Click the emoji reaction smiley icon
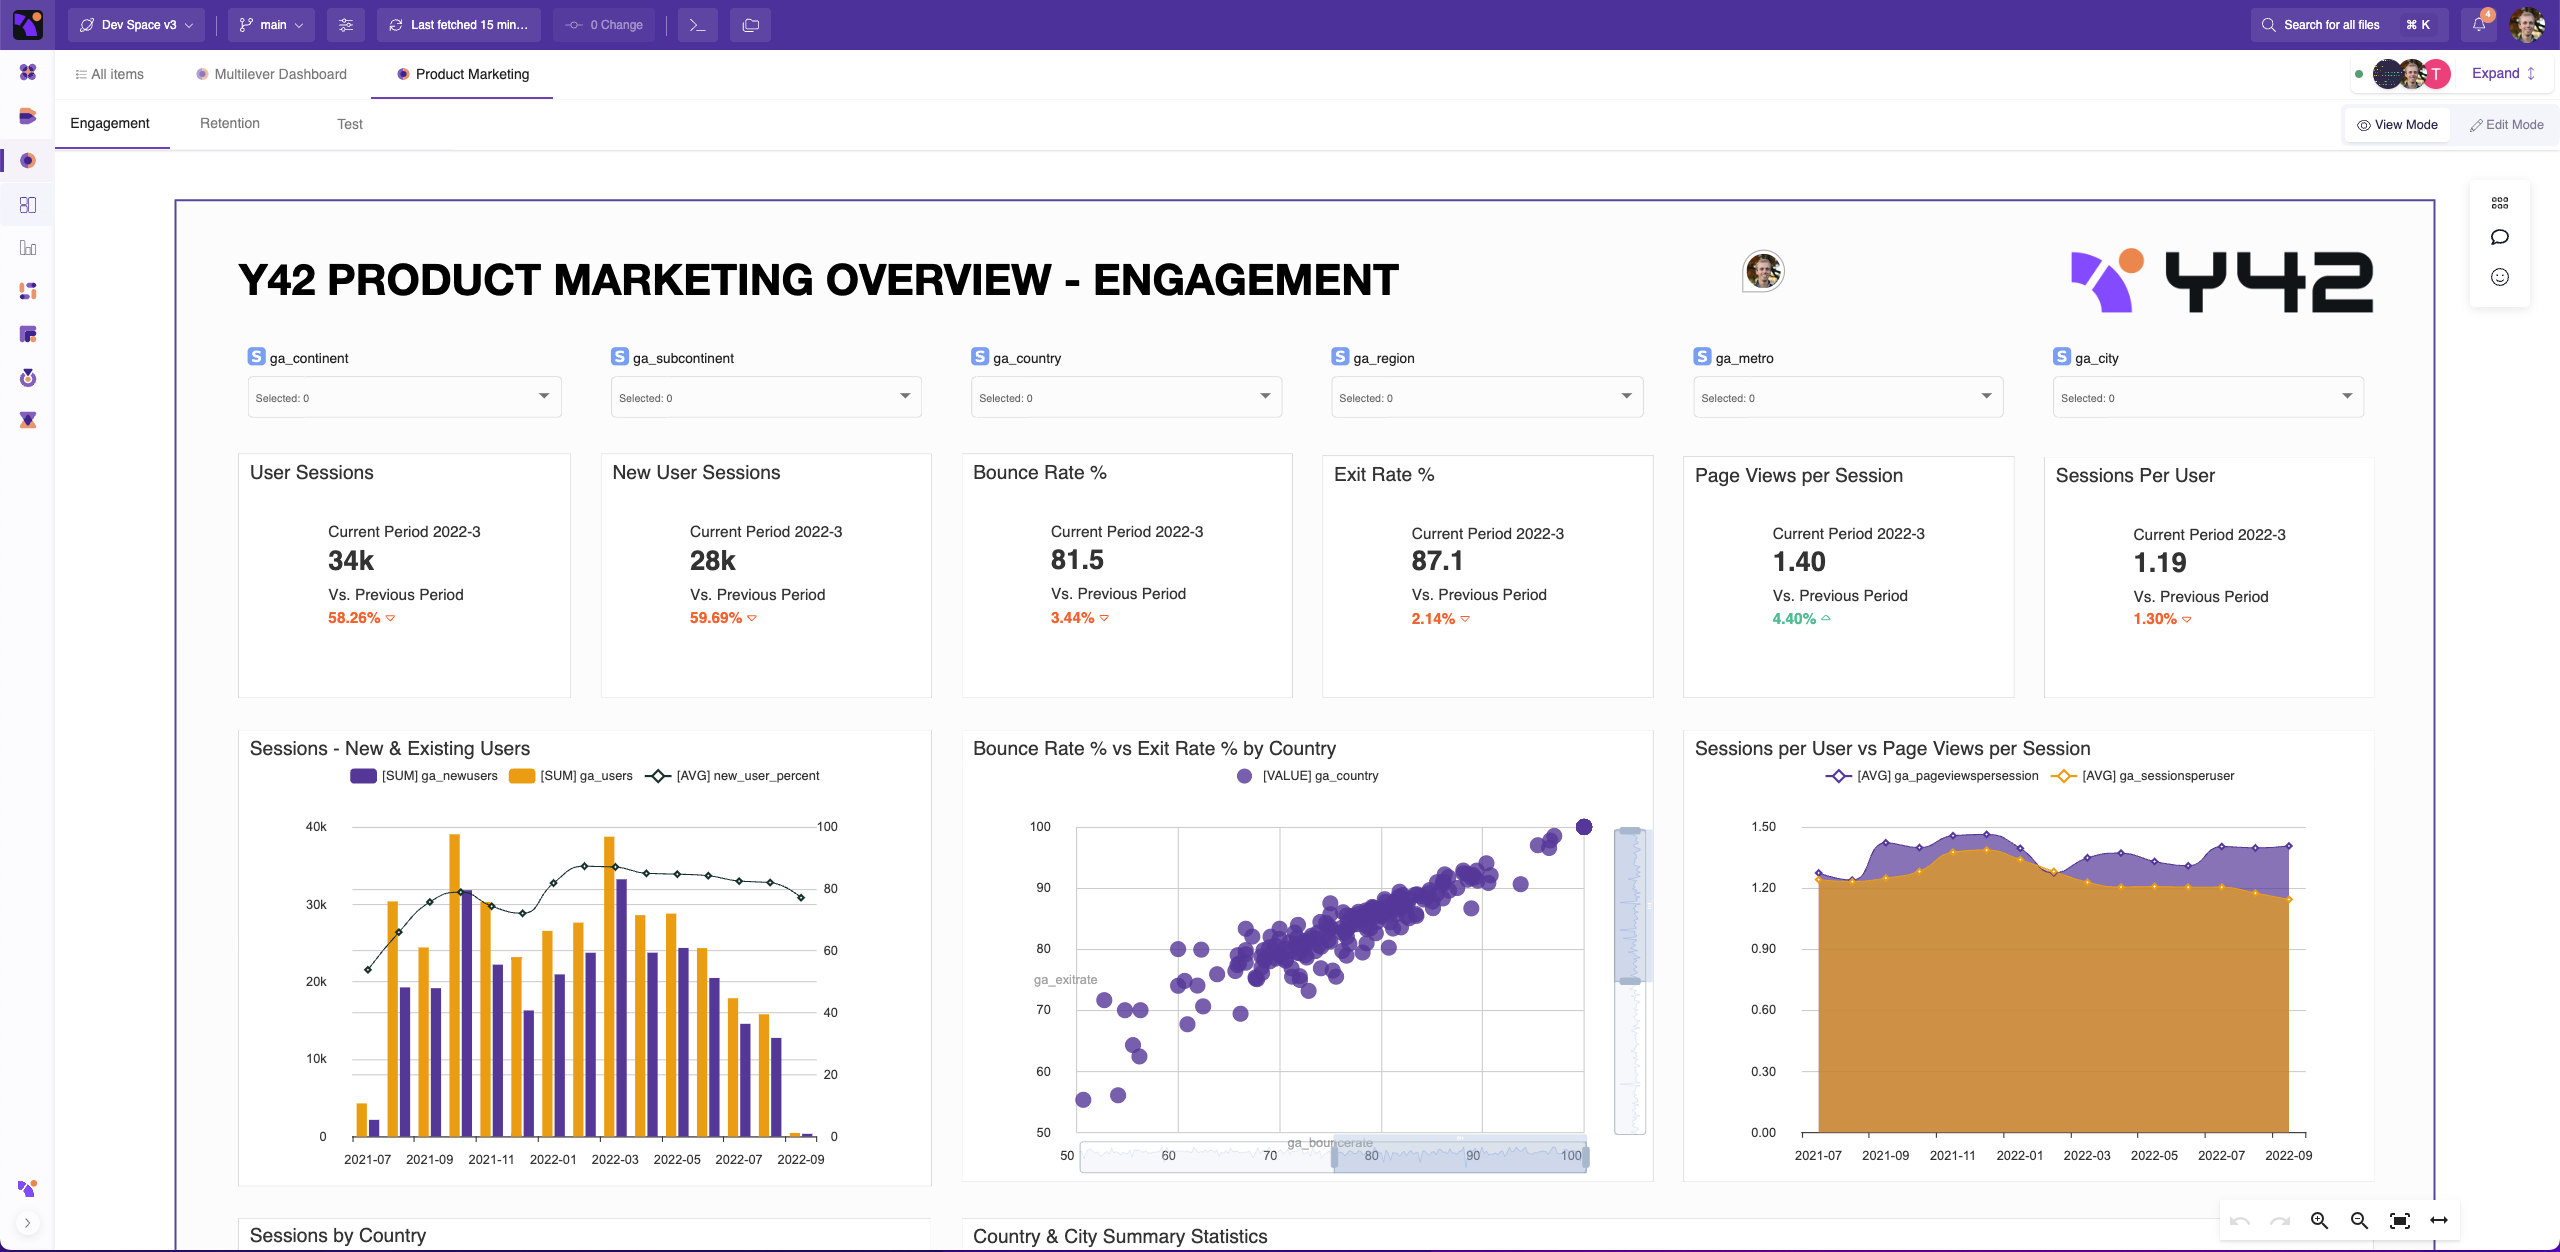The image size is (2560, 1252). click(2500, 277)
